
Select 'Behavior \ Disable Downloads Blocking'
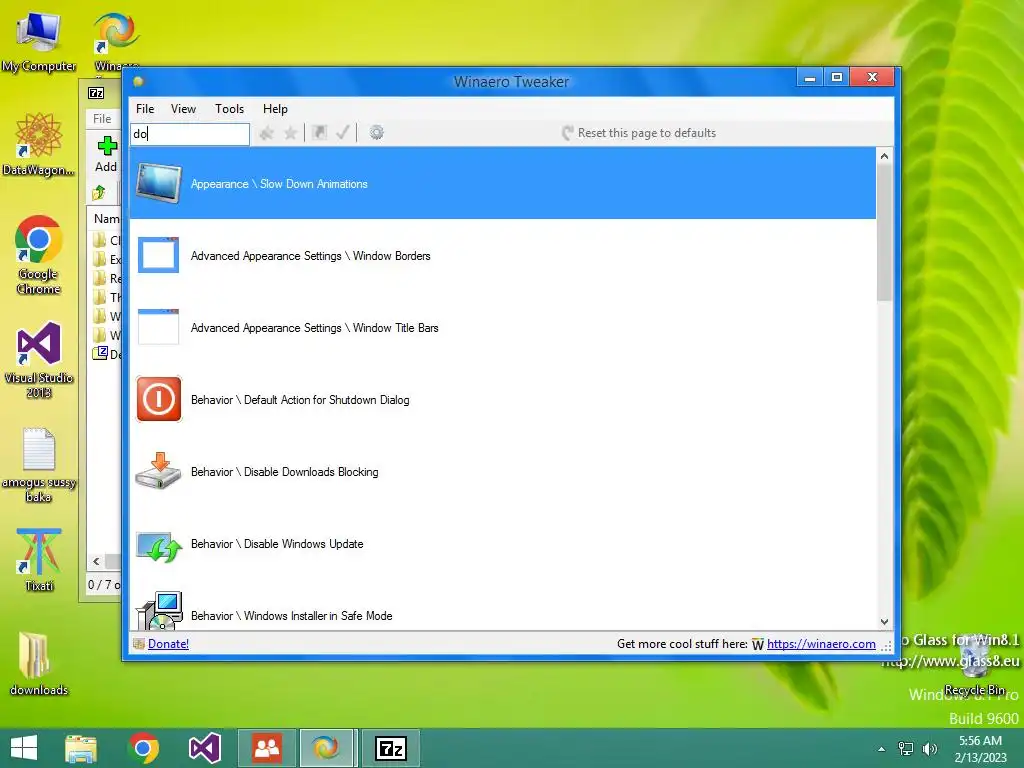(x=502, y=471)
